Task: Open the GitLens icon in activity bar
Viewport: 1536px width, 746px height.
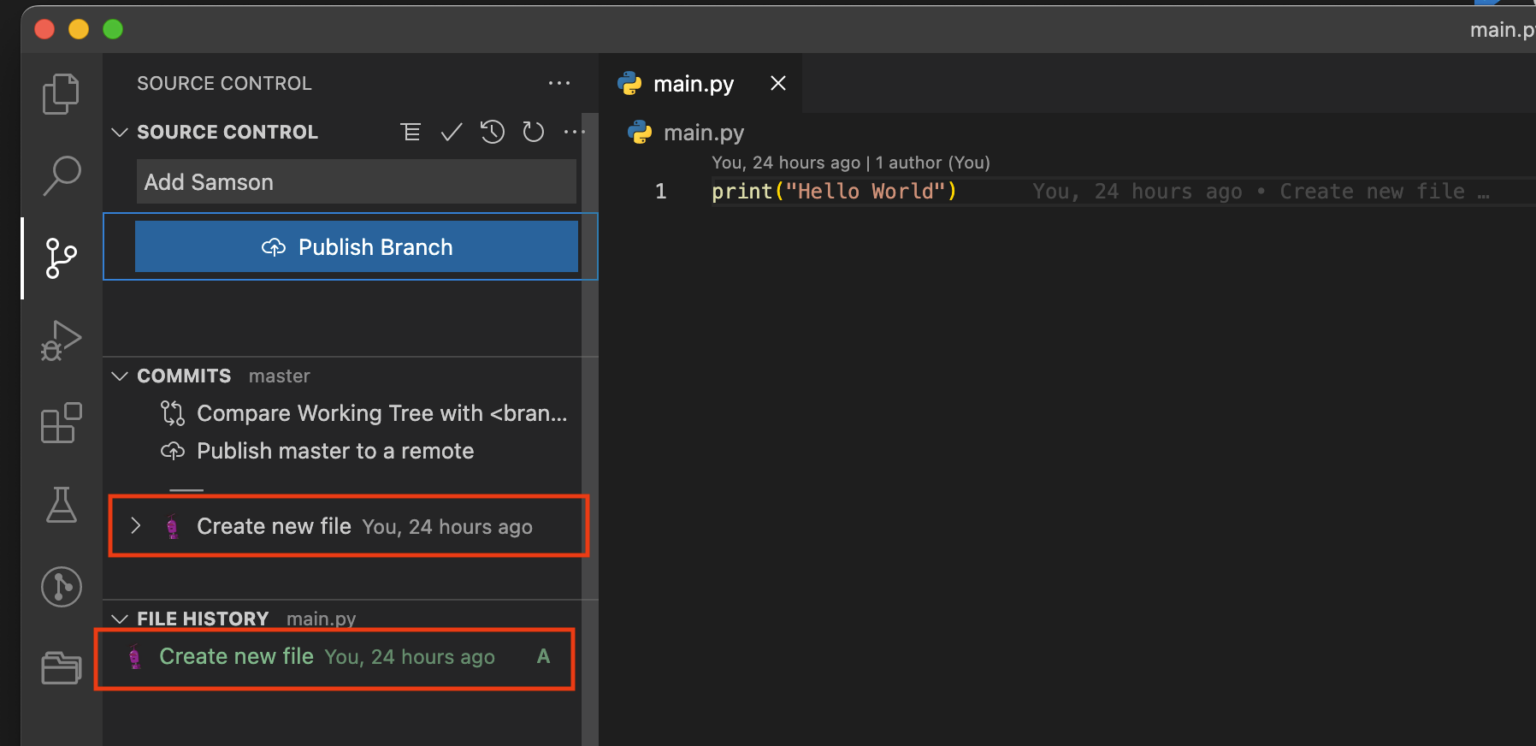Action: click(x=61, y=587)
